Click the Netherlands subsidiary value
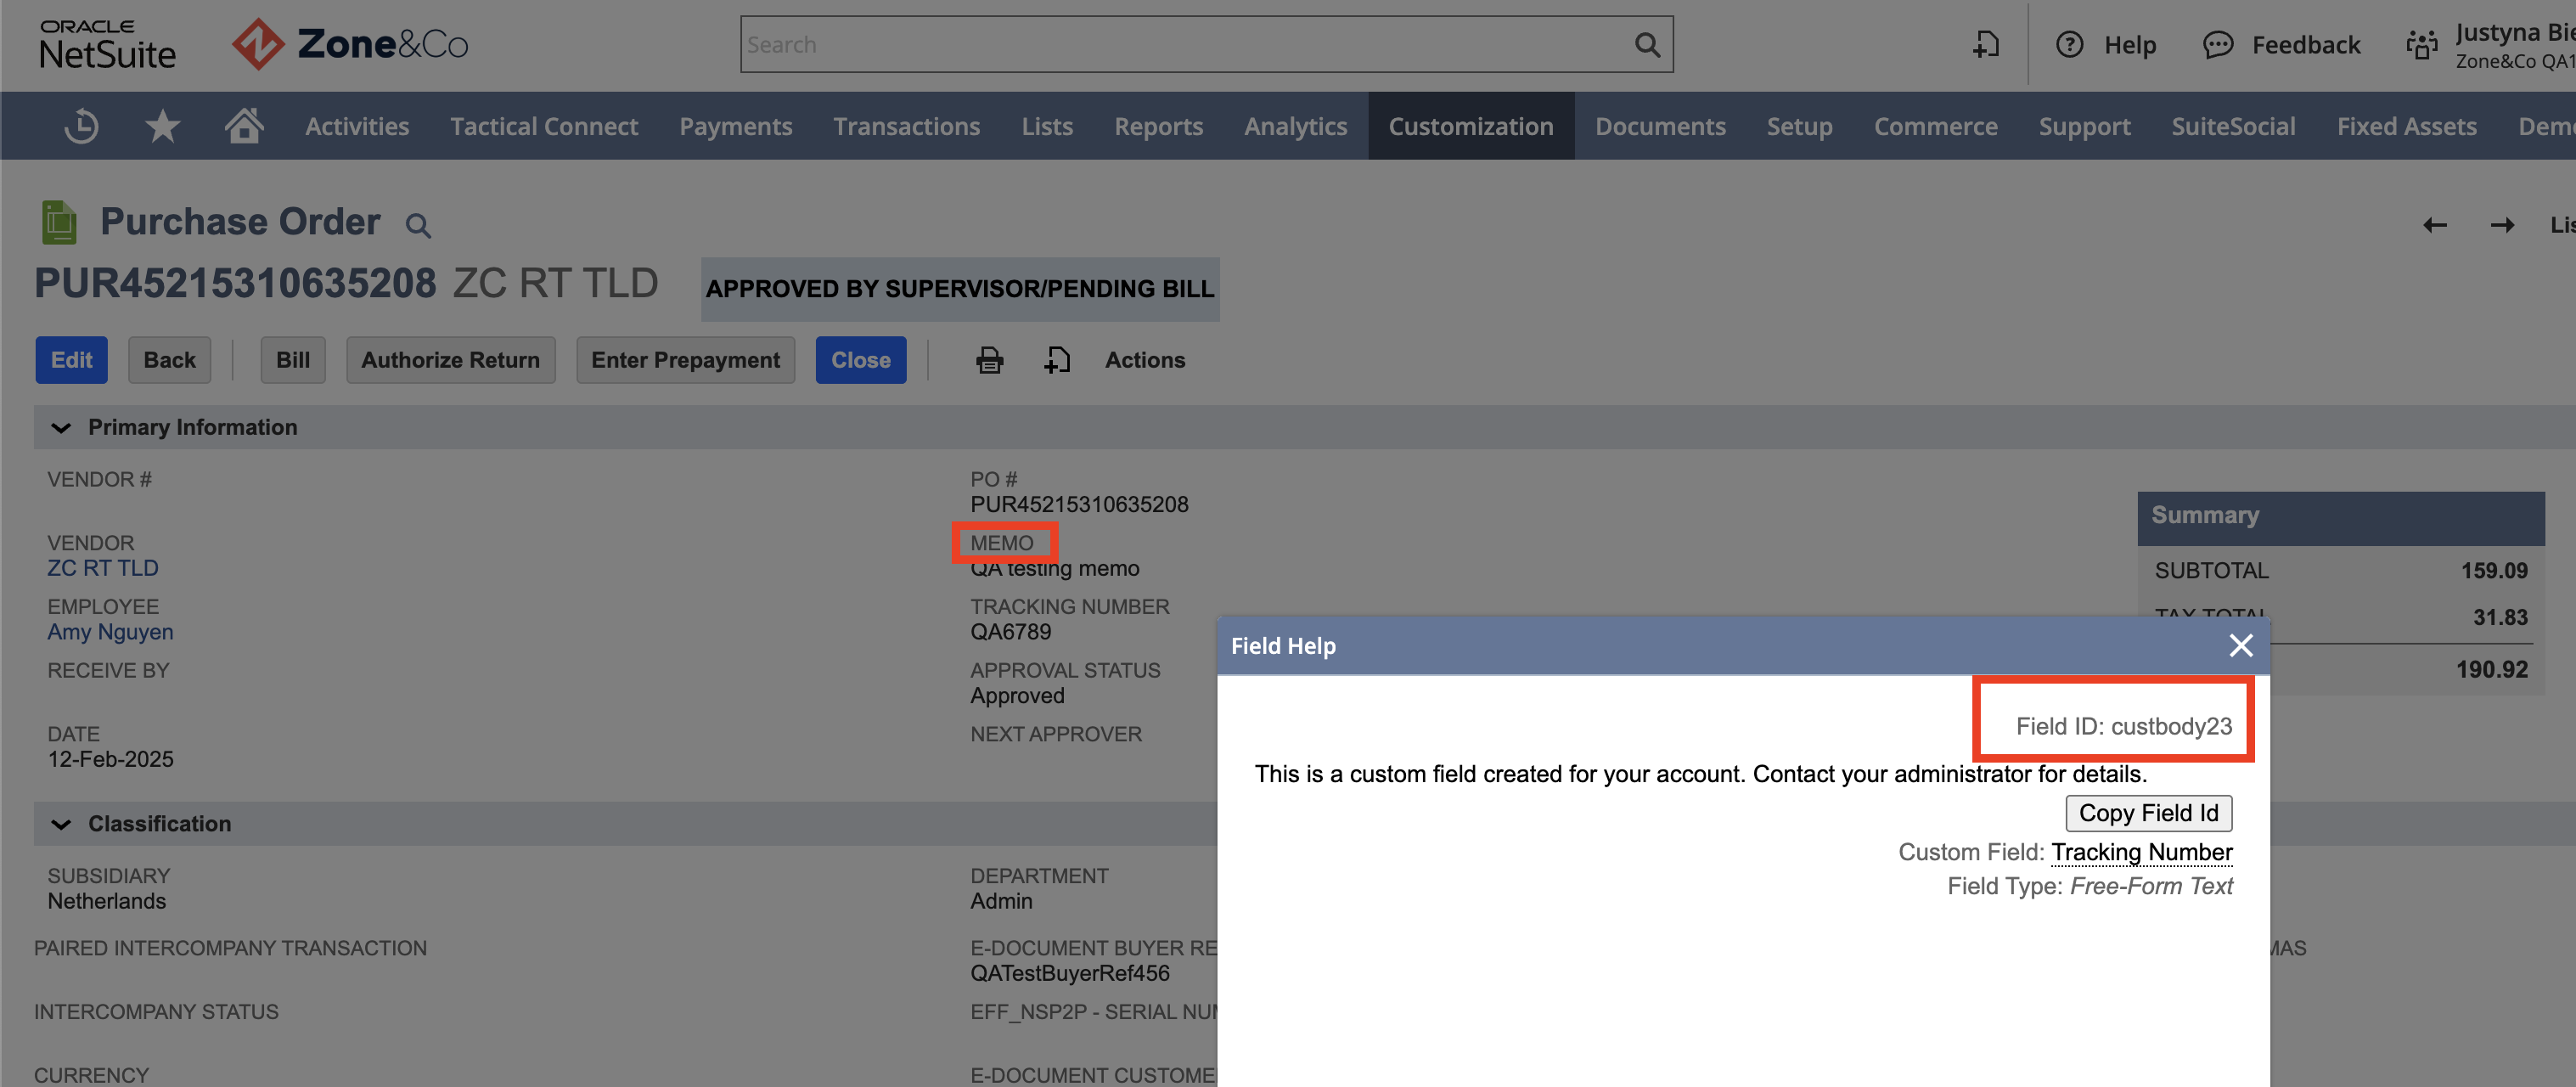This screenshot has width=2576, height=1087. point(107,902)
